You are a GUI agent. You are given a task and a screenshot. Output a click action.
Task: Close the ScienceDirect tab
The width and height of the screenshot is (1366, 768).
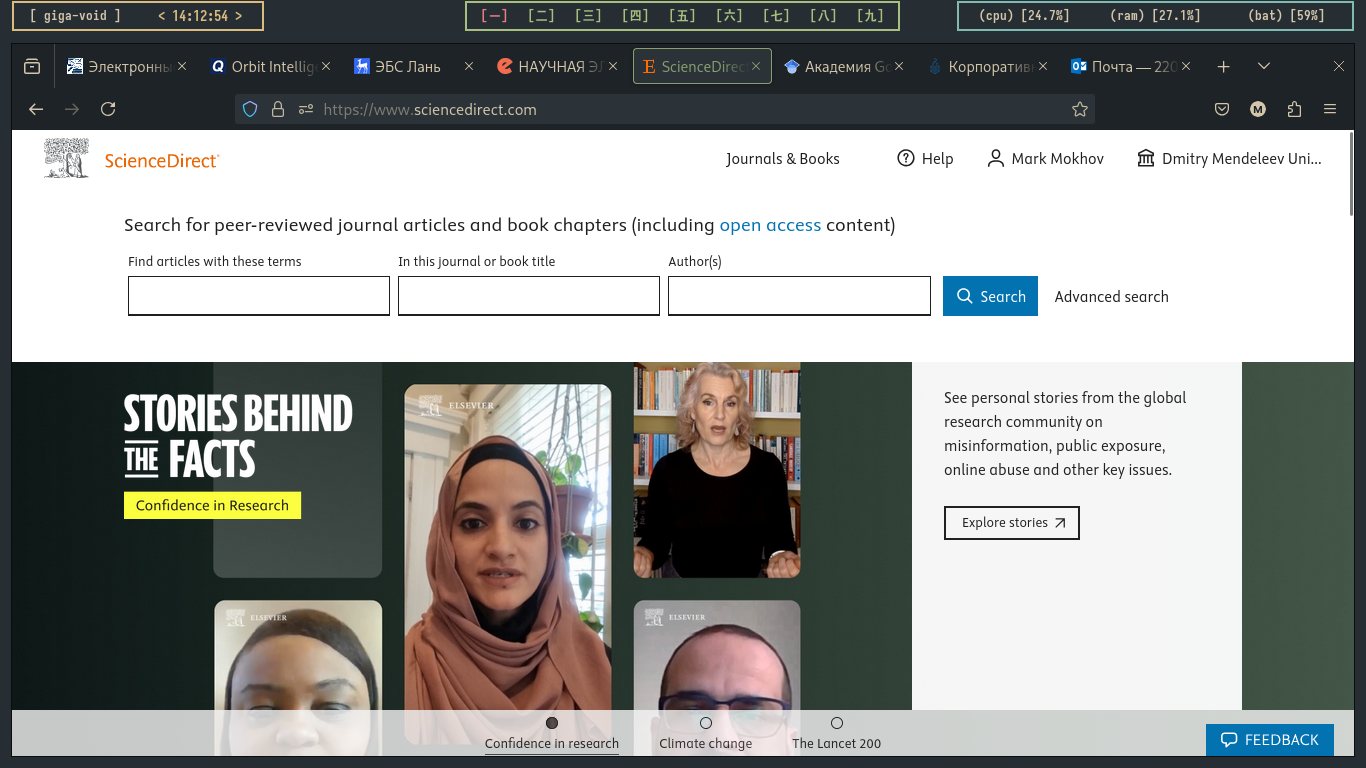point(757,67)
